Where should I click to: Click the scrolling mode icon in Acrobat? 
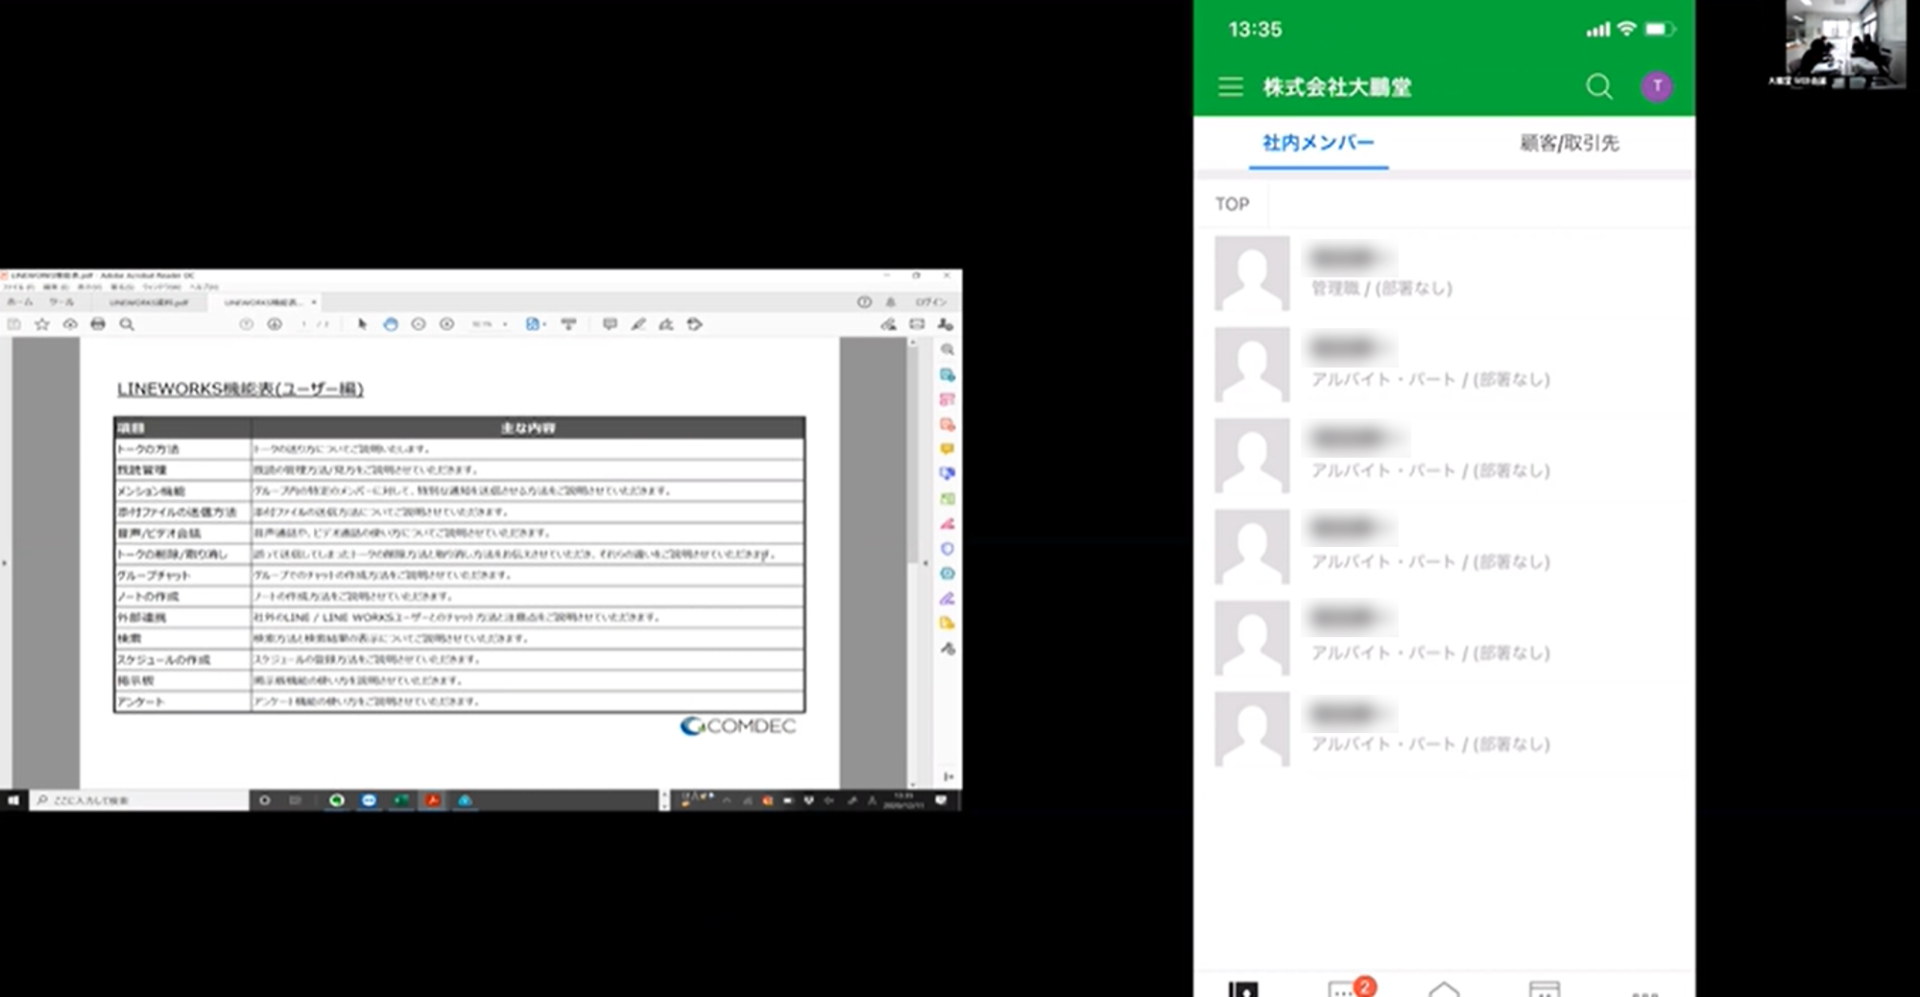(x=569, y=324)
